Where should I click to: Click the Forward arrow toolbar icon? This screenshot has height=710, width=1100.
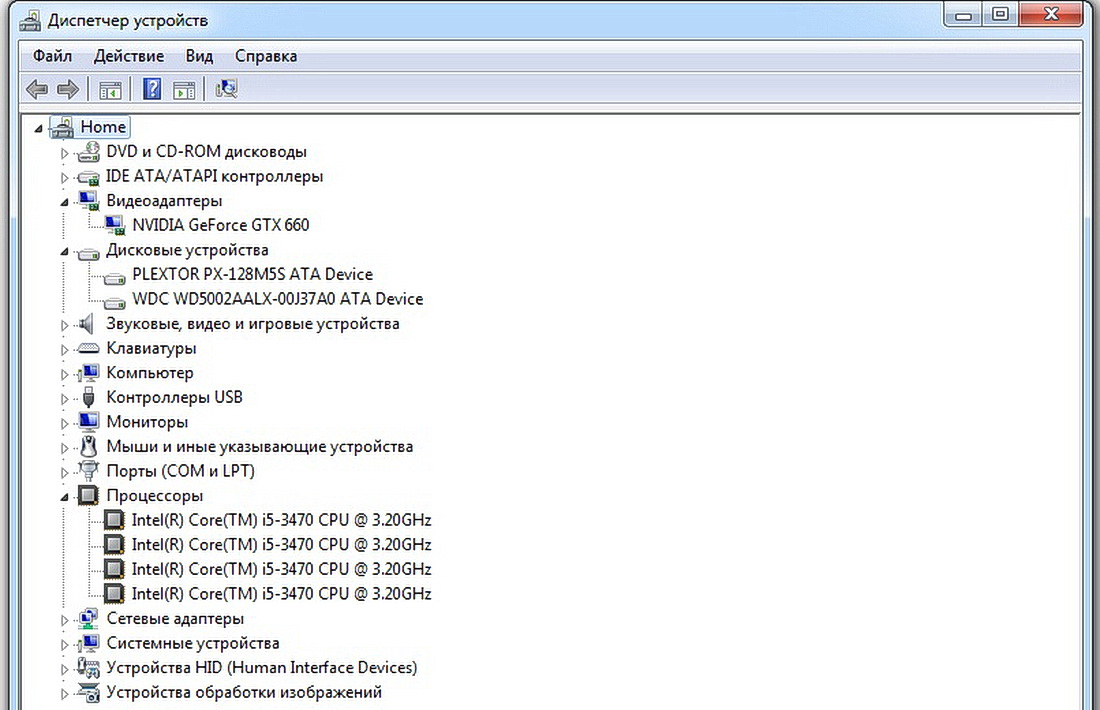68,89
